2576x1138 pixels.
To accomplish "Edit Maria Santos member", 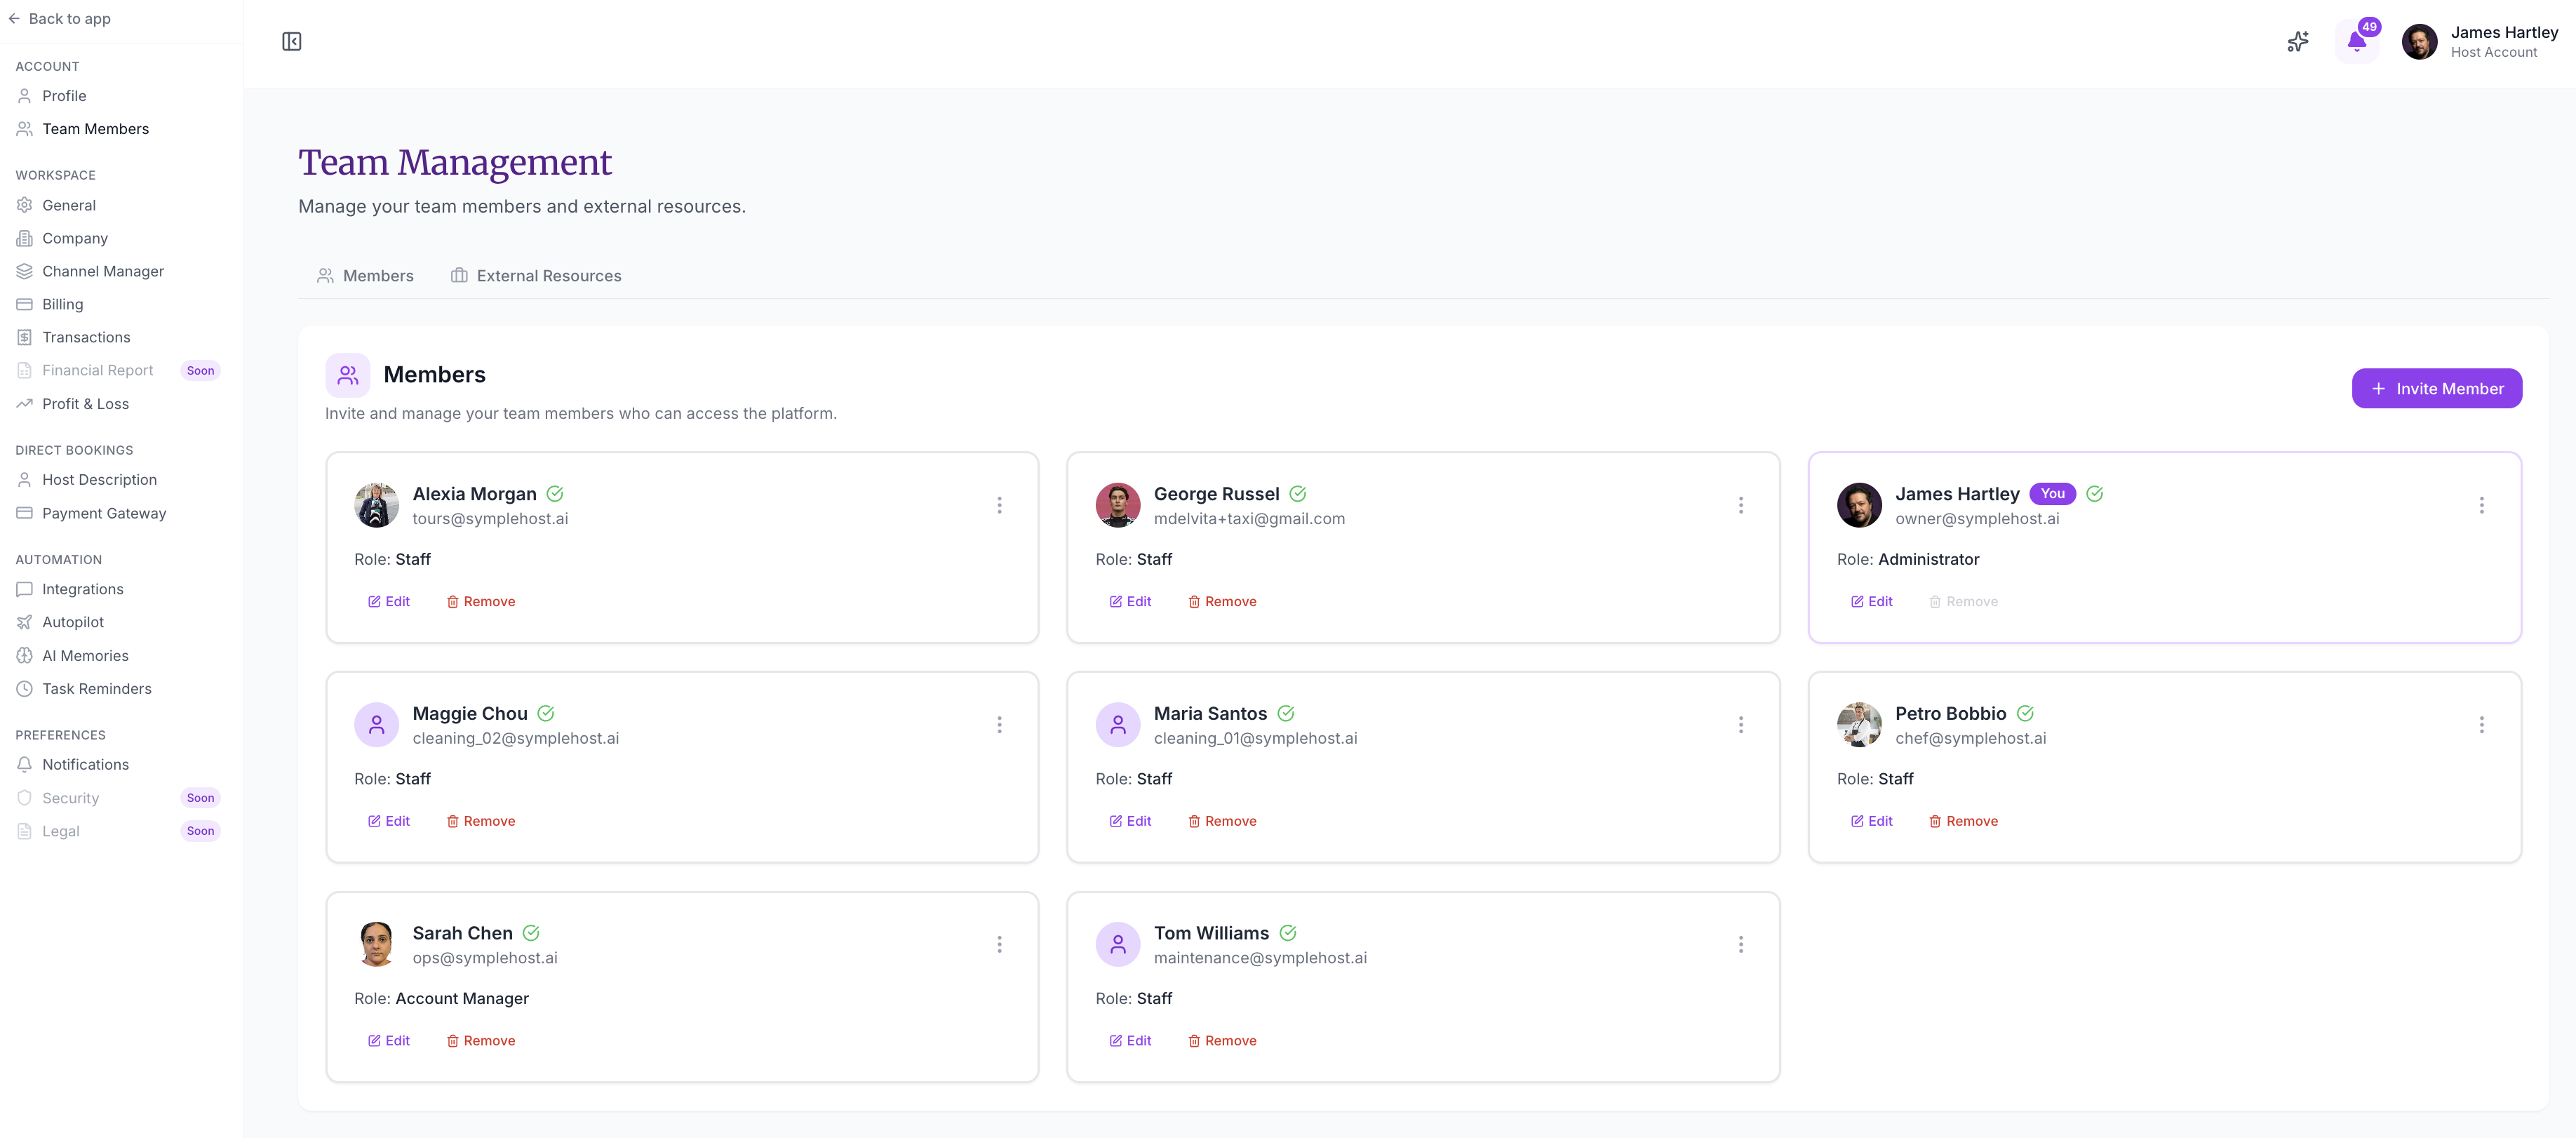I will pos(1130,822).
